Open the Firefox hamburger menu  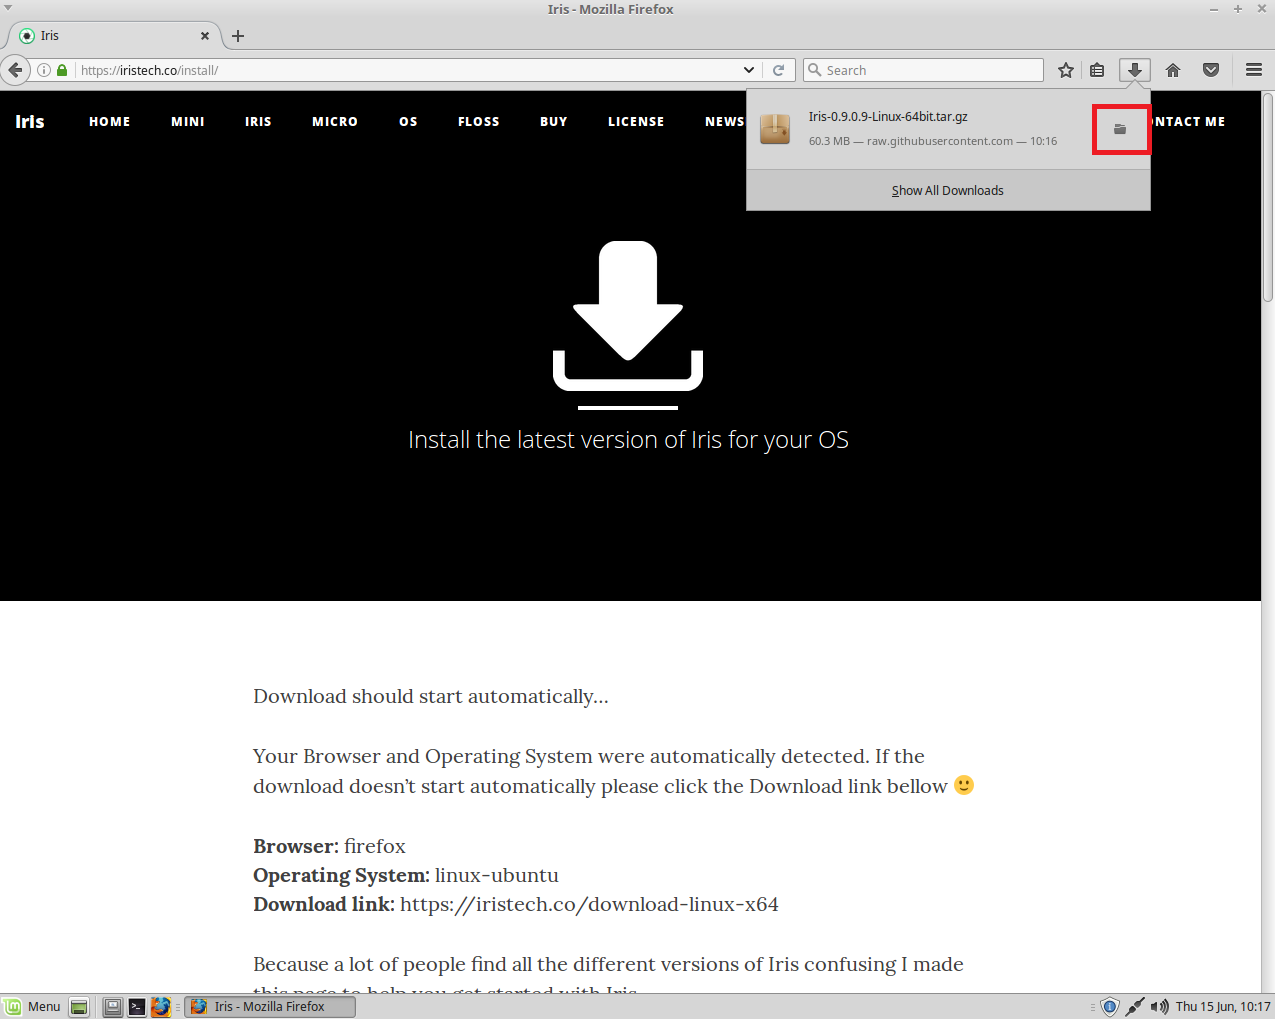click(x=1254, y=70)
